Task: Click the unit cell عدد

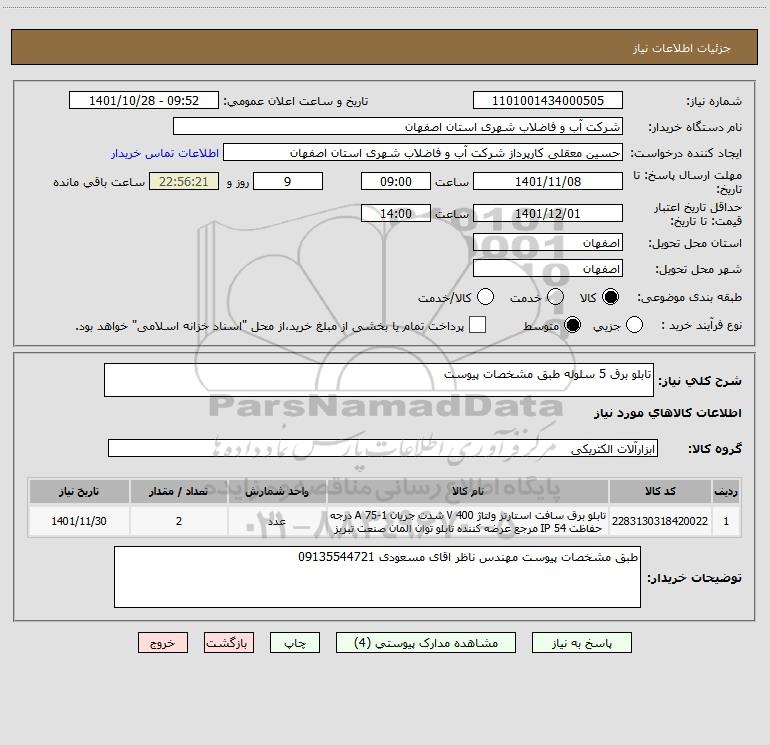Action: pyautogui.click(x=277, y=521)
